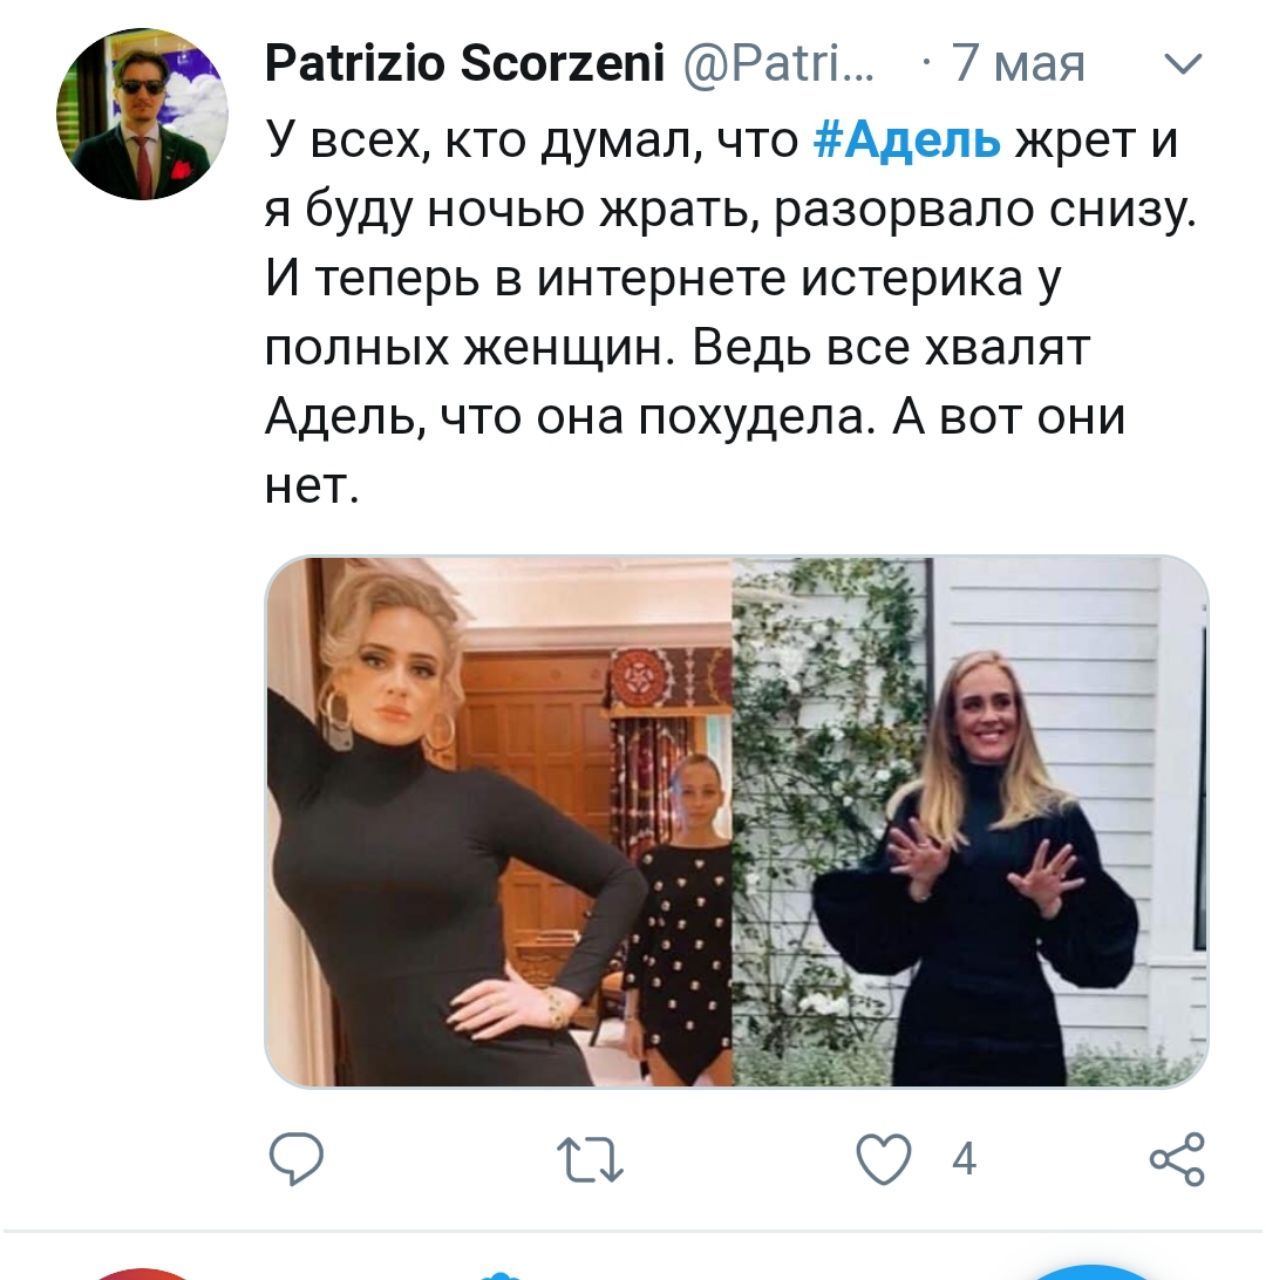Image resolution: width=1266 pixels, height=1280 pixels.
Task: Open the reply speech bubble icon
Action: 297,1160
